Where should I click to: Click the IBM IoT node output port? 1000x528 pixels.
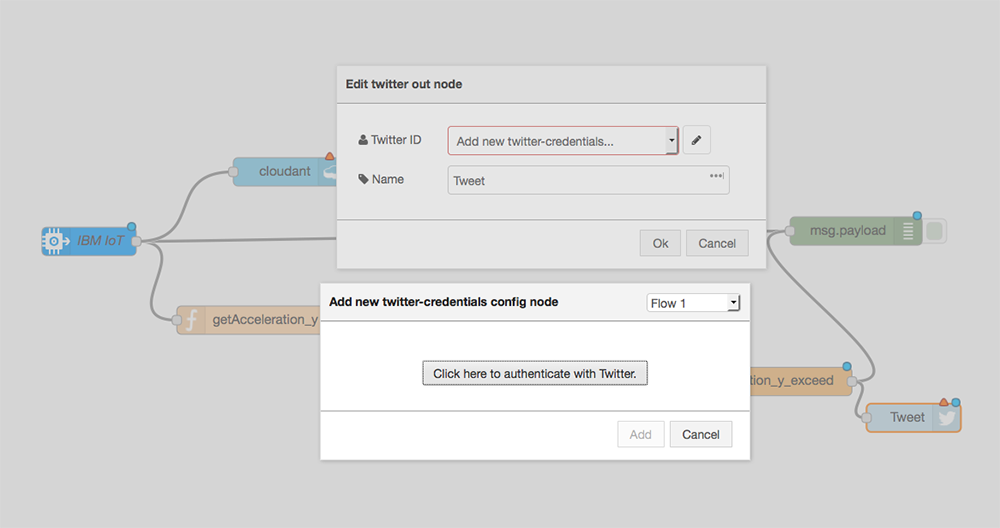136,240
